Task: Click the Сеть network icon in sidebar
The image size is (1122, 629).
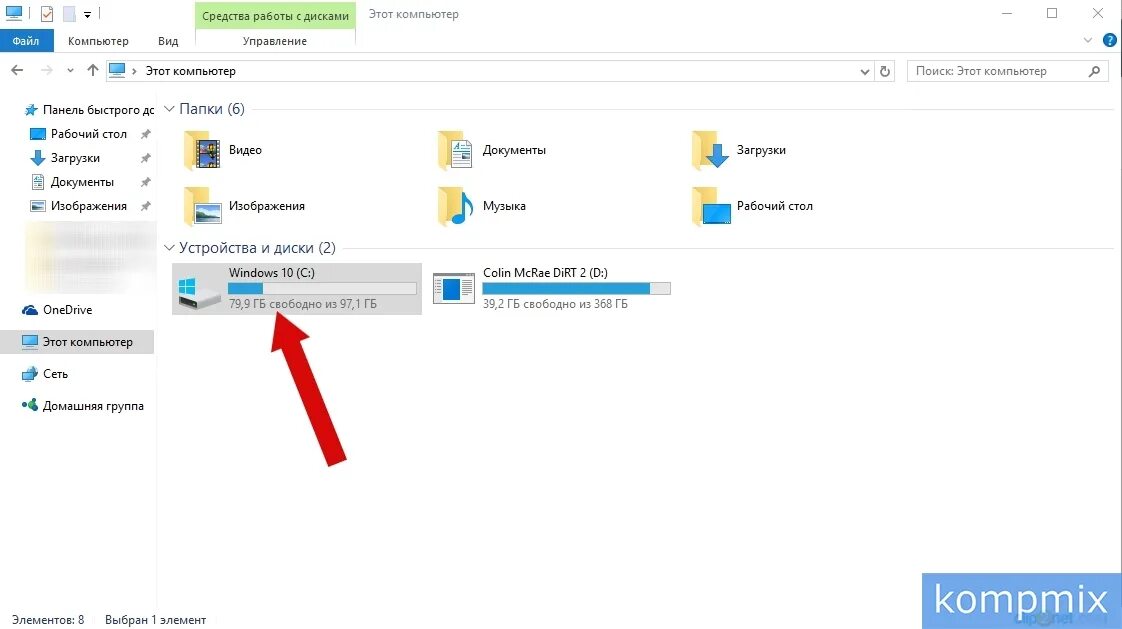Action: pos(29,374)
